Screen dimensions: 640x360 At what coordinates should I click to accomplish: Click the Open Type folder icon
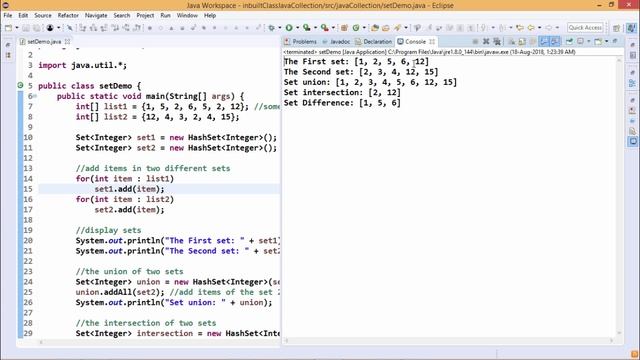click(375, 28)
